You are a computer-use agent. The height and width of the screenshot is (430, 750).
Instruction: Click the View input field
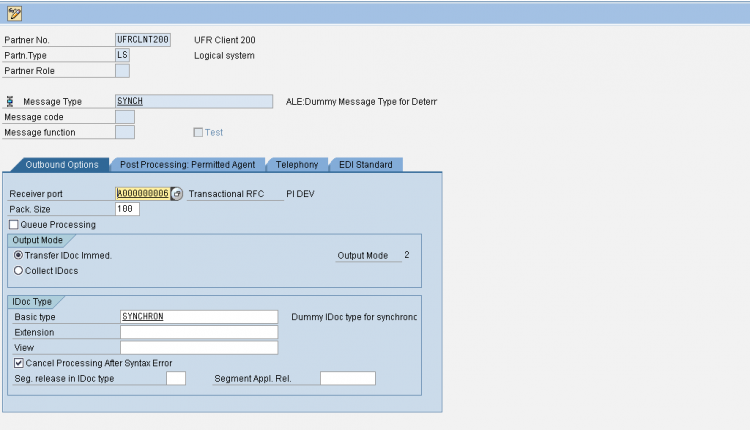click(199, 348)
